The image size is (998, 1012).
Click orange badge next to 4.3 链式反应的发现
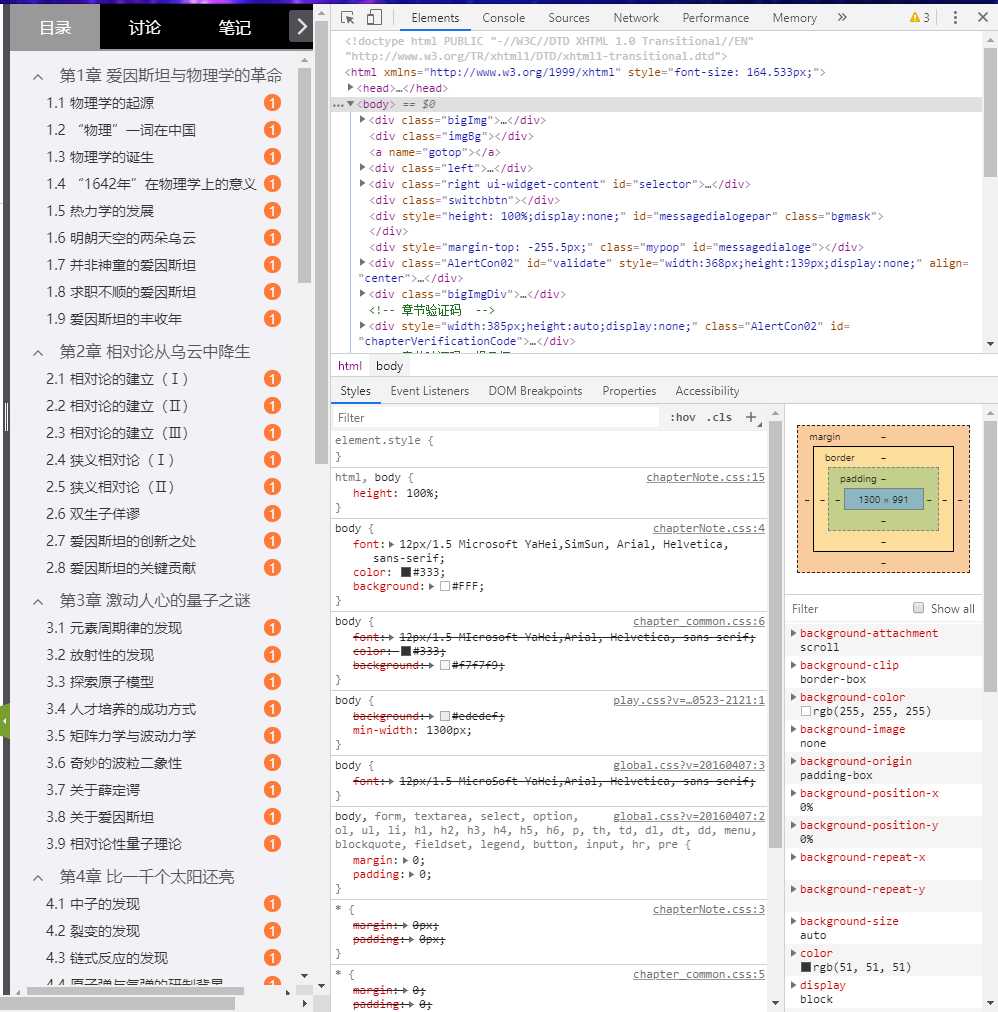[272, 958]
